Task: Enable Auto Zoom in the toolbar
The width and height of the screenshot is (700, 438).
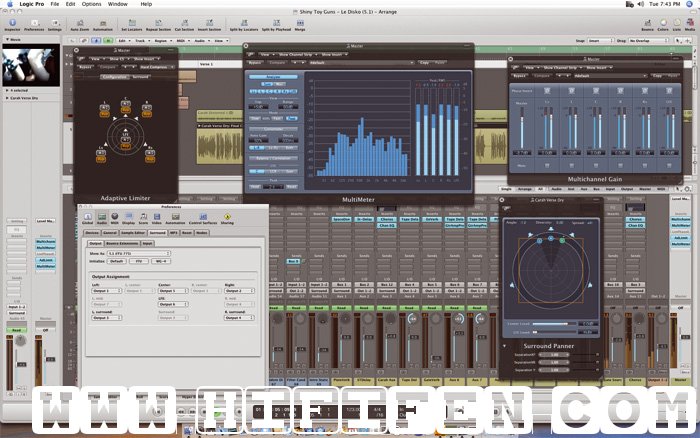Action: point(80,23)
